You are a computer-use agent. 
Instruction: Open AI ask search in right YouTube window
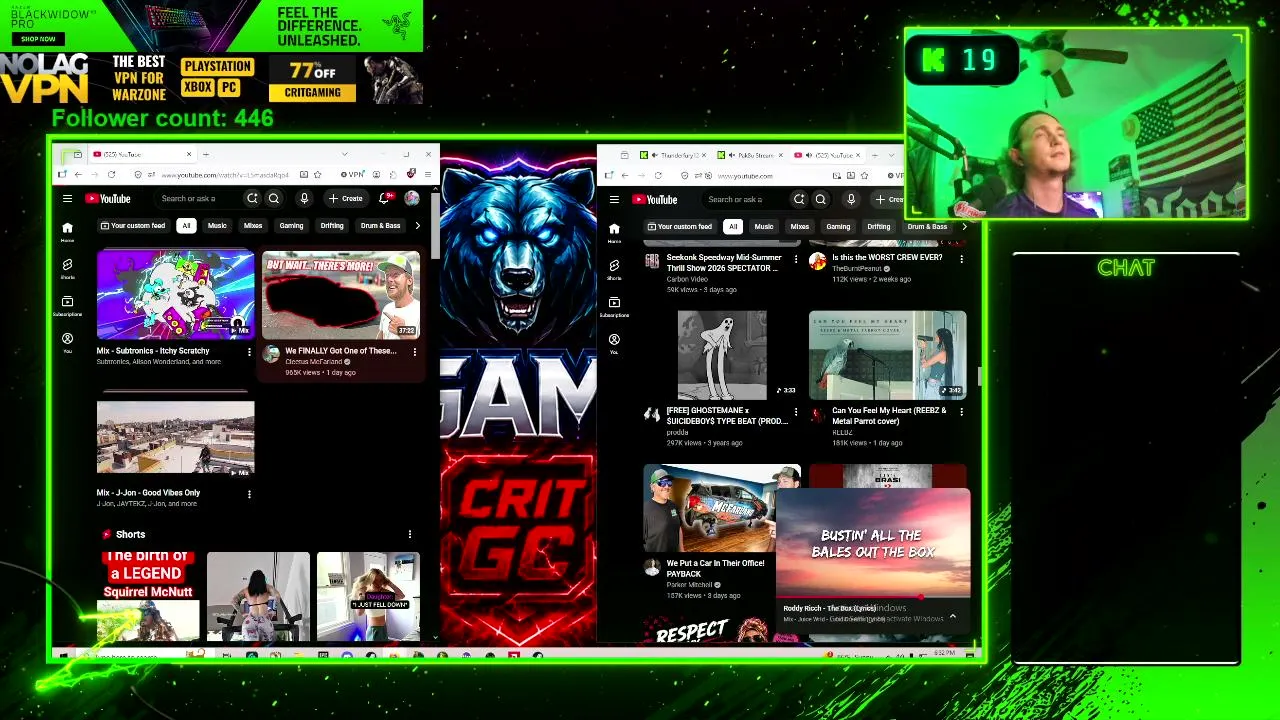(799, 200)
